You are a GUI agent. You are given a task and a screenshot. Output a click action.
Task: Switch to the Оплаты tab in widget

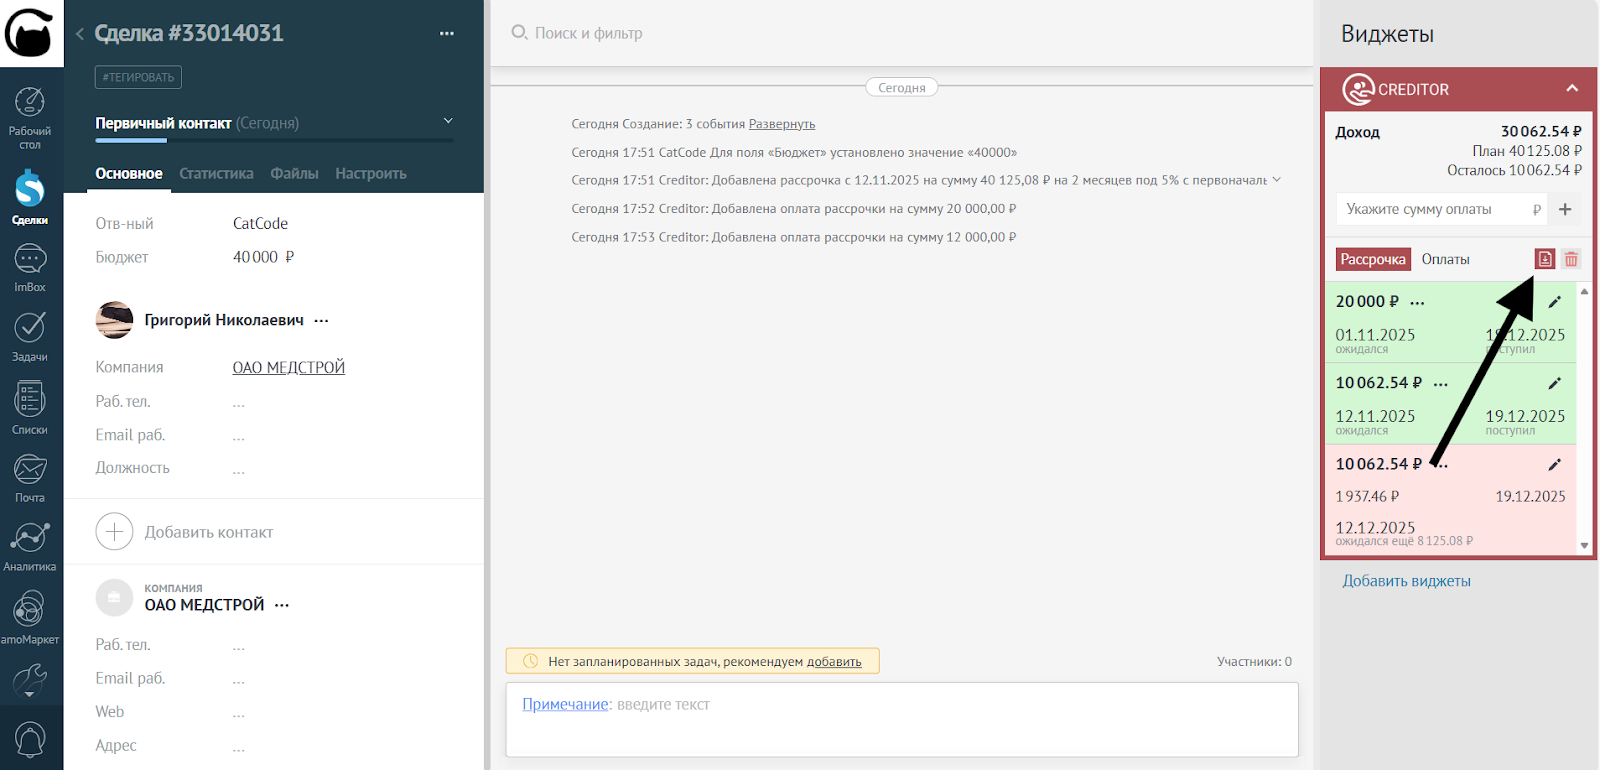pos(1445,259)
